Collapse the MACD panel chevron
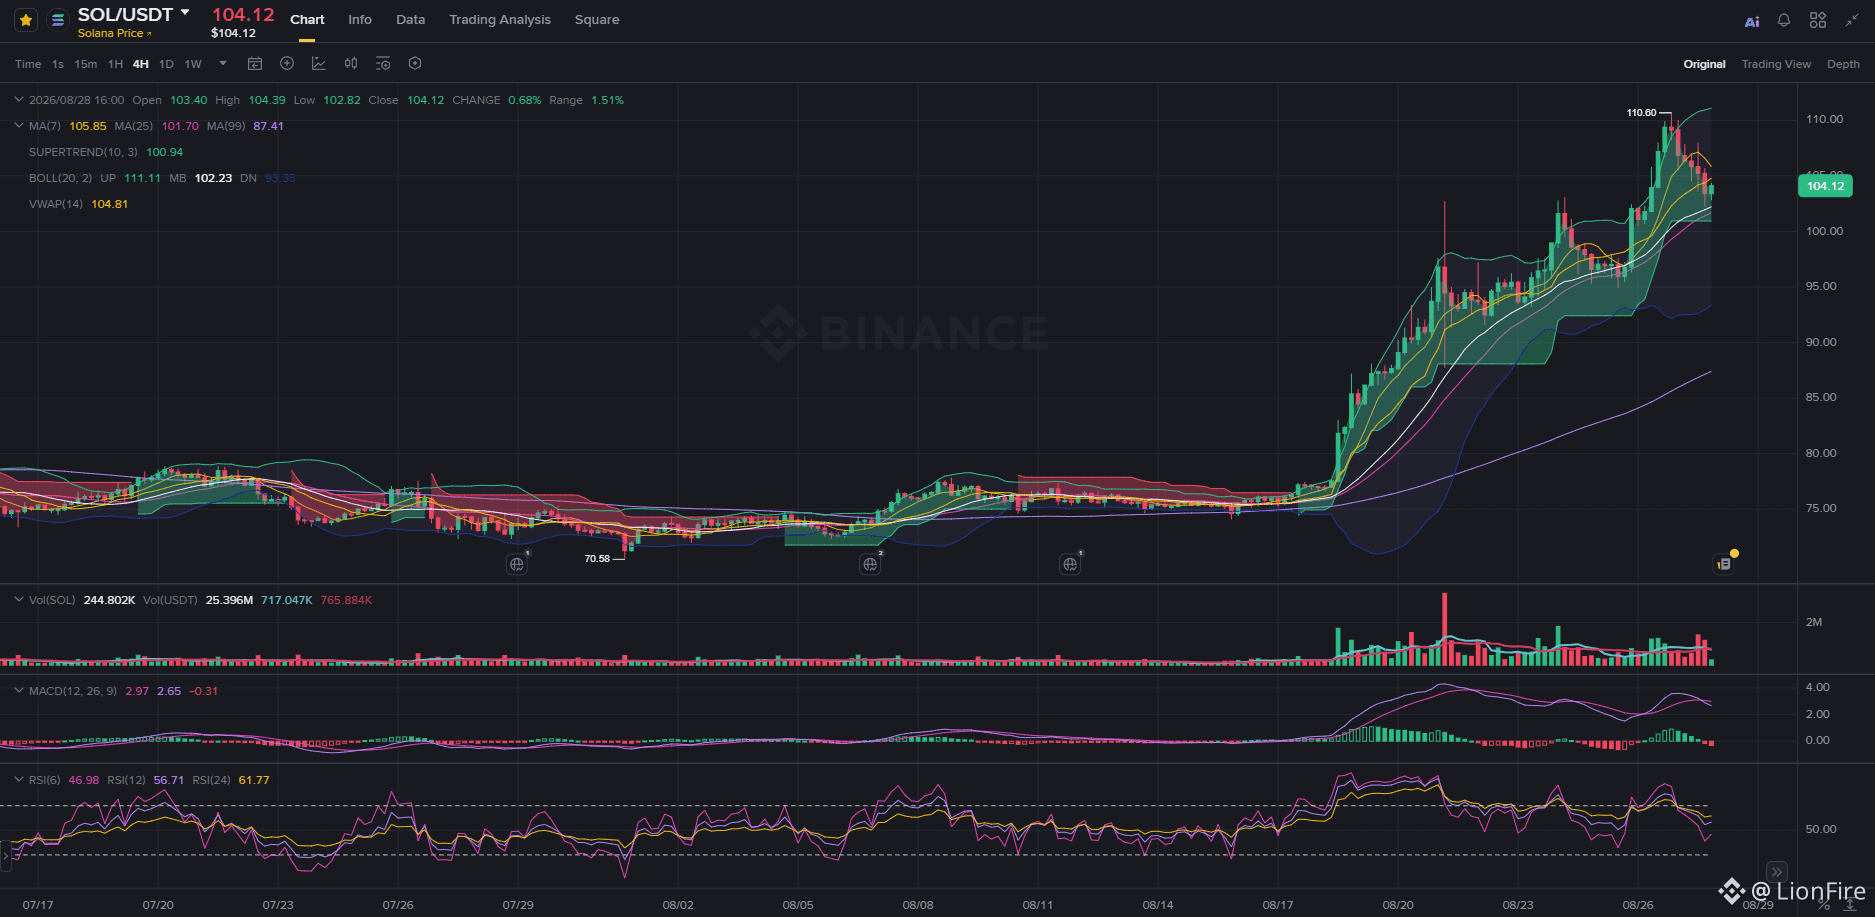Viewport: 1875px width, 917px height. 18,691
